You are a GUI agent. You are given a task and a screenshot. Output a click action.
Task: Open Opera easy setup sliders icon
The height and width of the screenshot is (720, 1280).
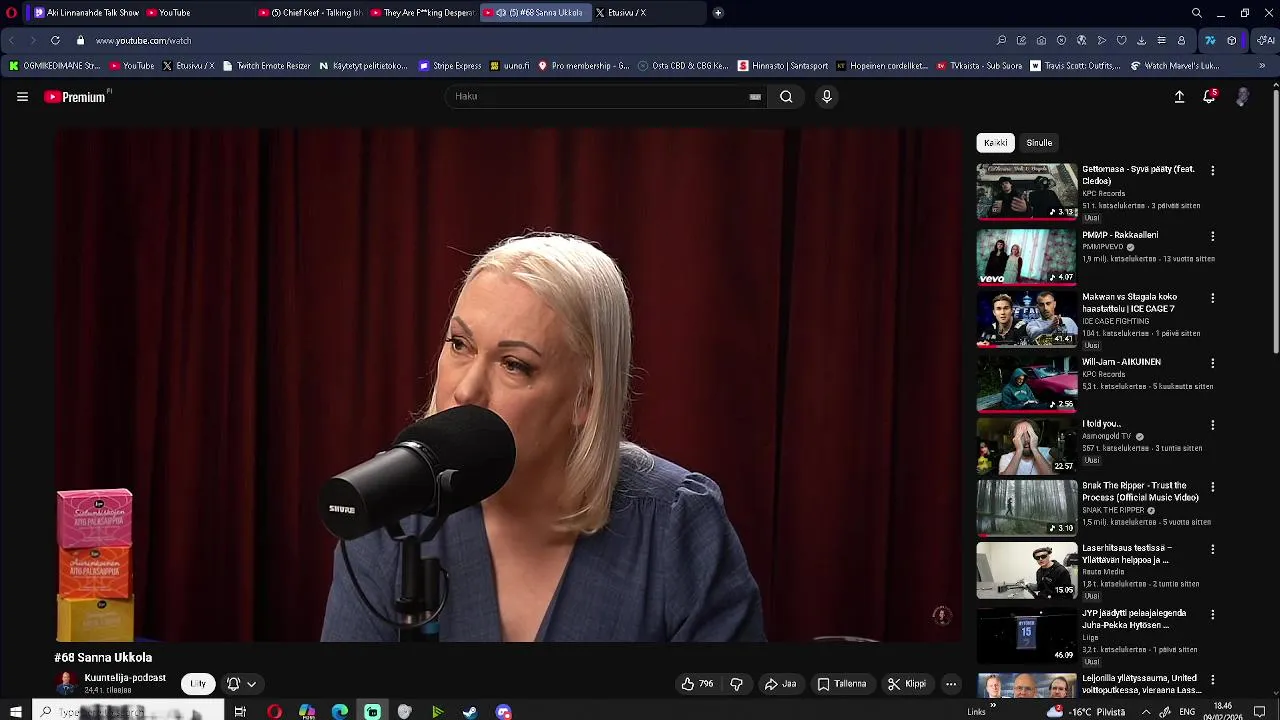1161,41
